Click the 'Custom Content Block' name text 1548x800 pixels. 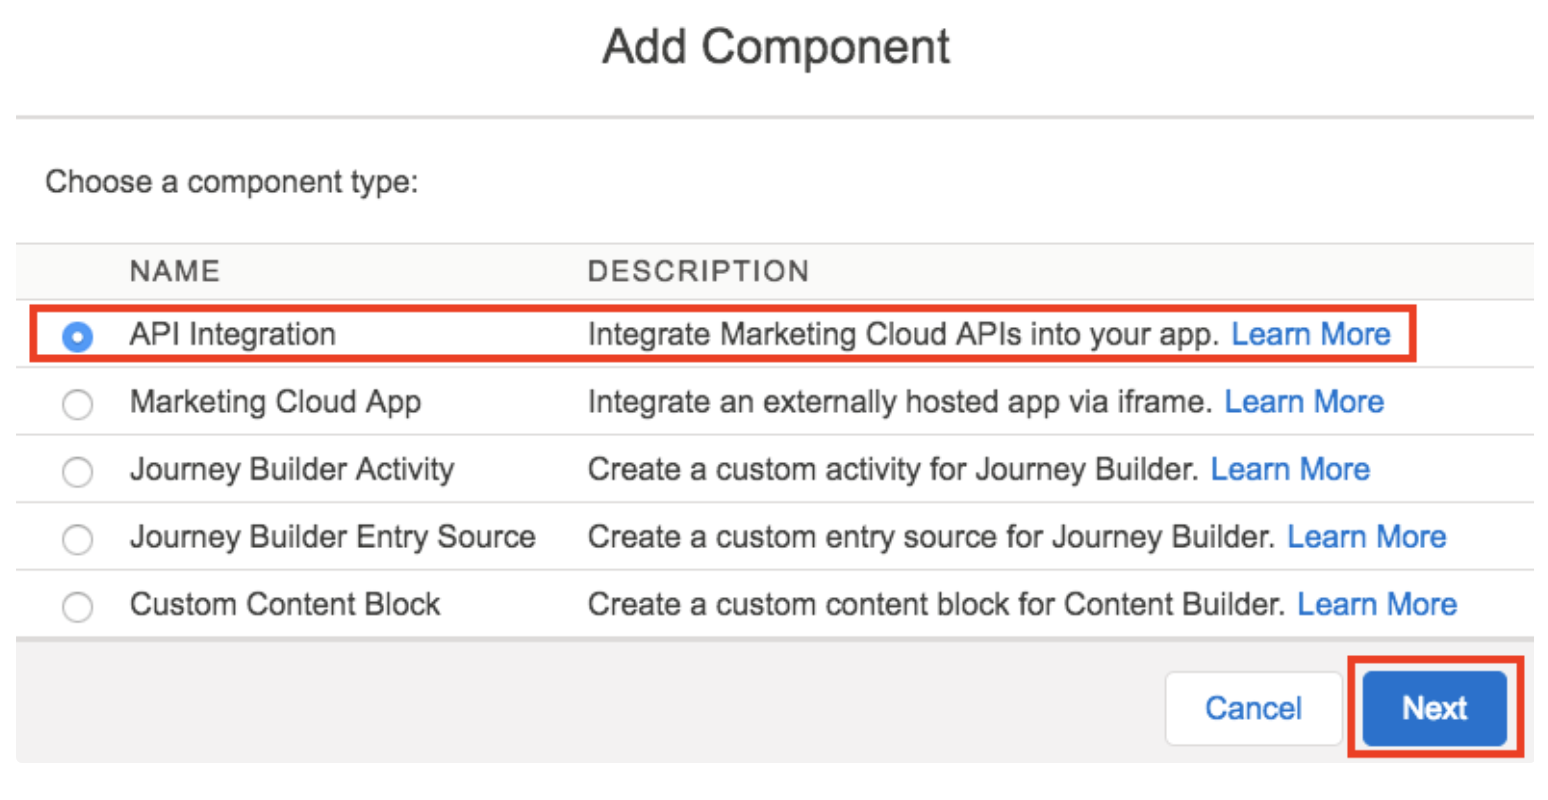tap(285, 604)
